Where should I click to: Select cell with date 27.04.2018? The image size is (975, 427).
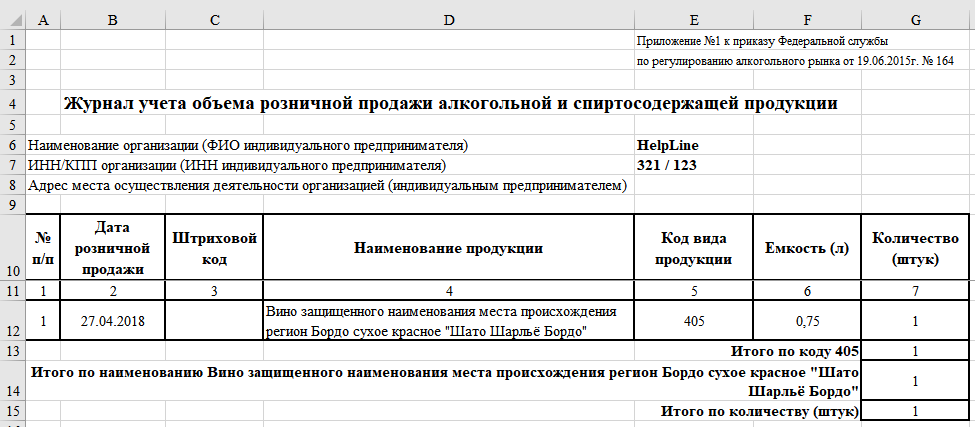(113, 321)
